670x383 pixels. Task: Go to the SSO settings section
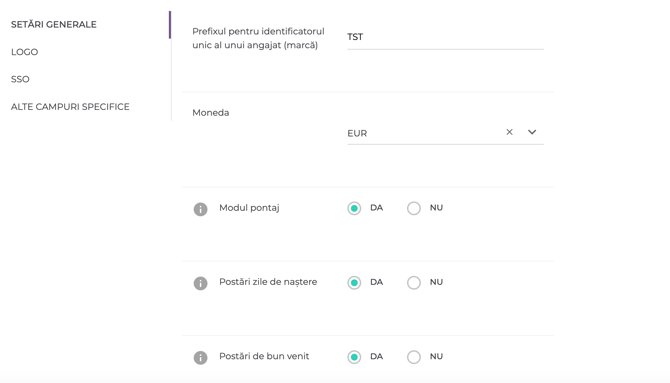[x=20, y=79]
